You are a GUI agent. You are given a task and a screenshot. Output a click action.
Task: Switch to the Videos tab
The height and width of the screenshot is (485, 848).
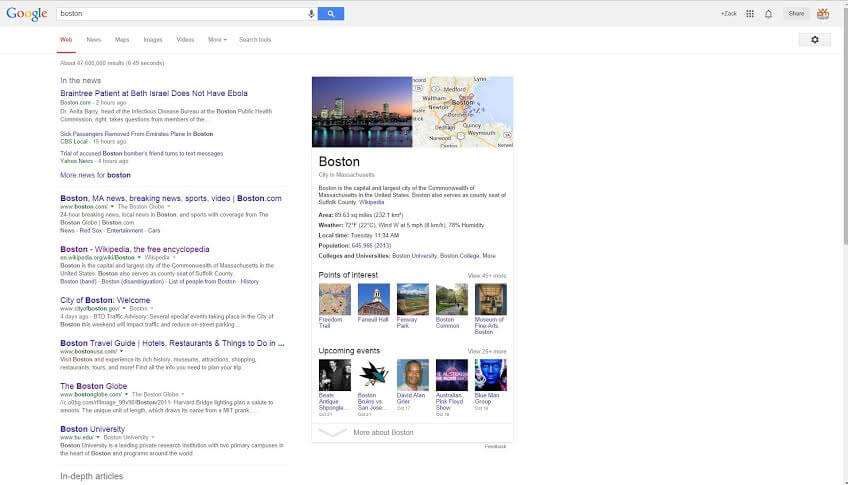[185, 39]
